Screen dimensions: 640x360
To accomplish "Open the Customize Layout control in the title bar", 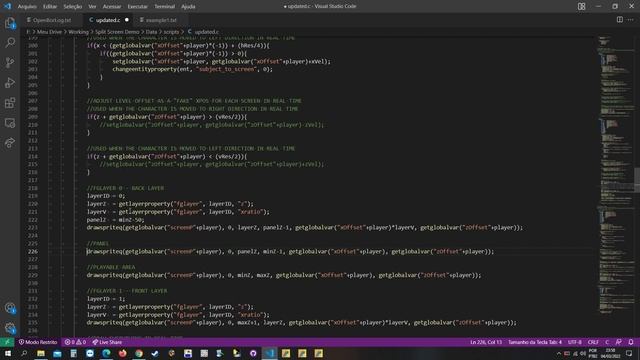I will 582,7.
